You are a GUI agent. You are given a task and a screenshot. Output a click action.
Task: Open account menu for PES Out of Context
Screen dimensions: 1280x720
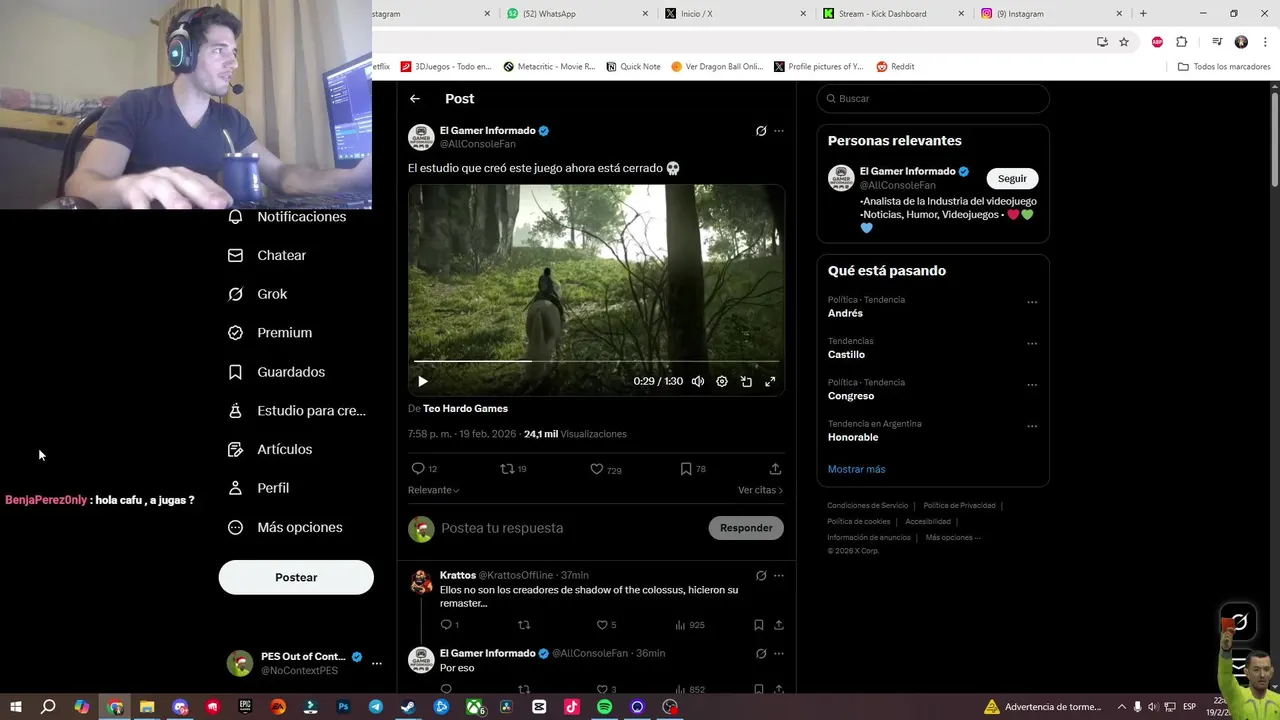click(377, 663)
